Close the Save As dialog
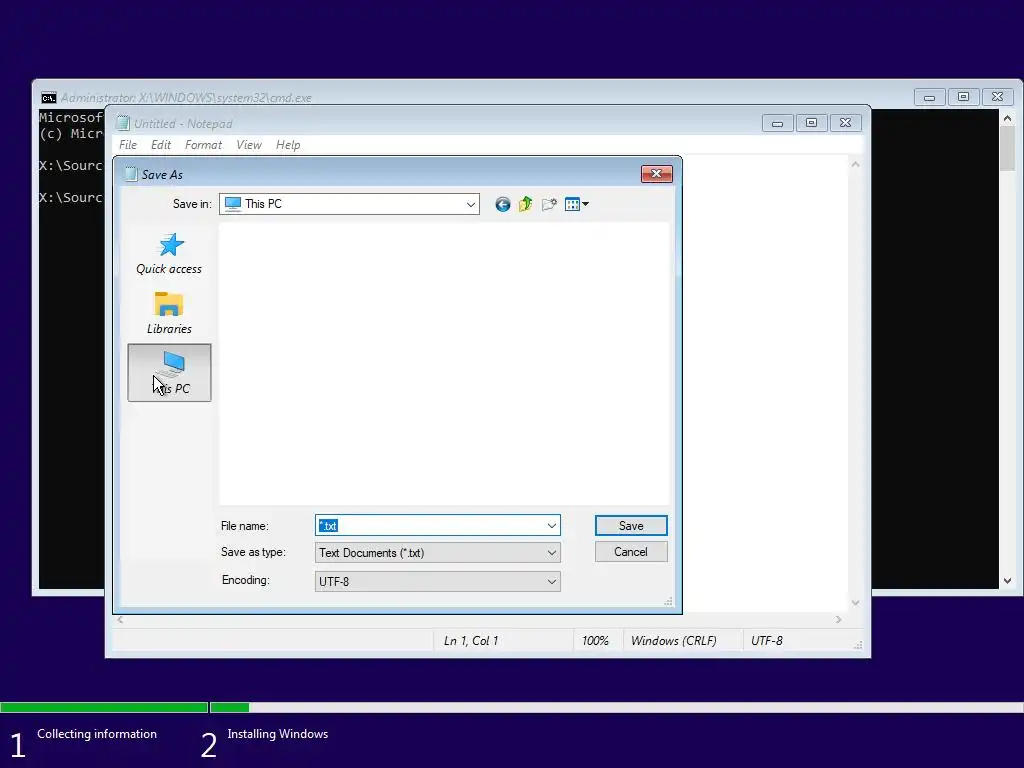 pos(656,174)
